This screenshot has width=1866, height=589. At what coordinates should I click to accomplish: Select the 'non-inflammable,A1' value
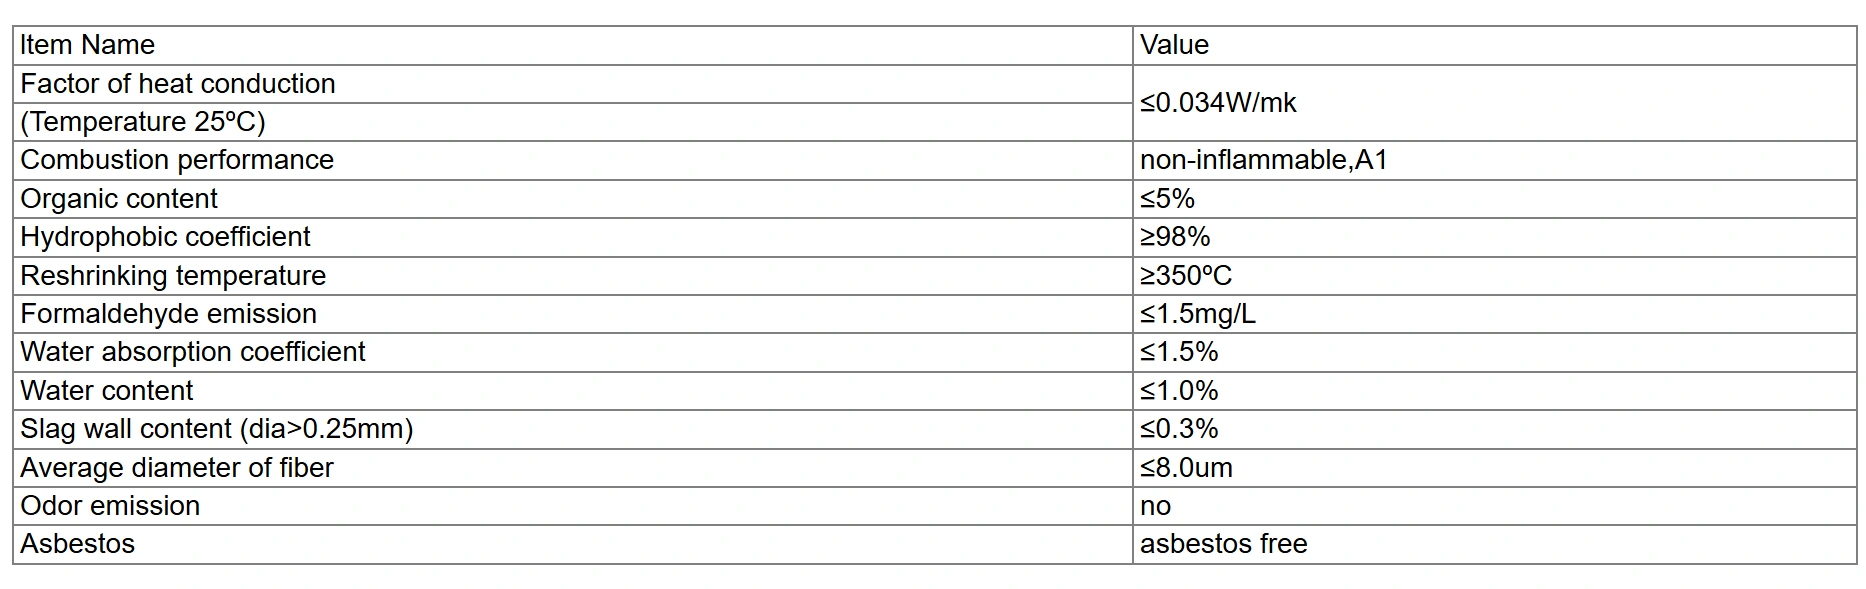[x=1263, y=160]
